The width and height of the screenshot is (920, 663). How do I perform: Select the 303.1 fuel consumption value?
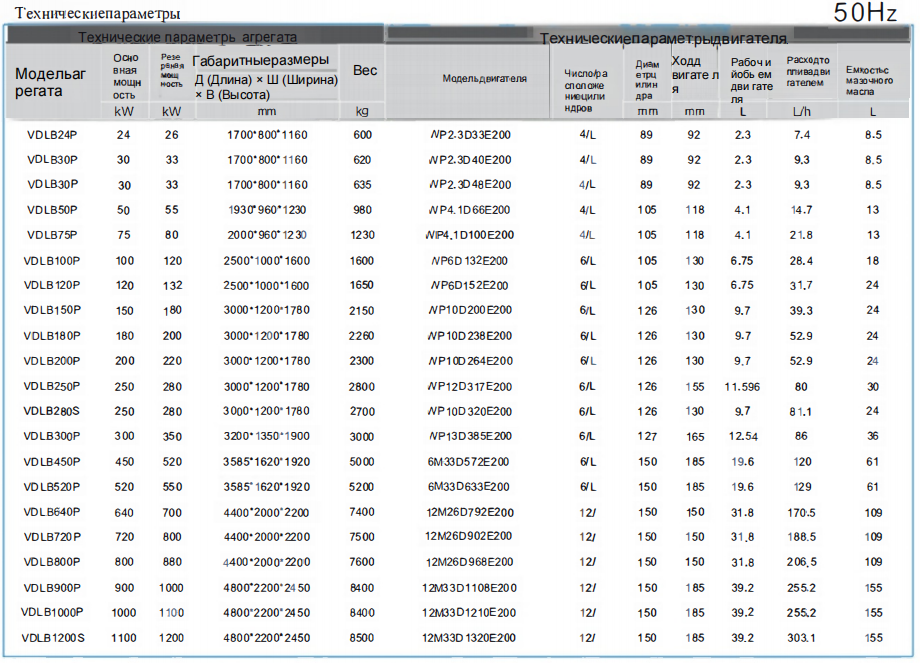(x=801, y=638)
